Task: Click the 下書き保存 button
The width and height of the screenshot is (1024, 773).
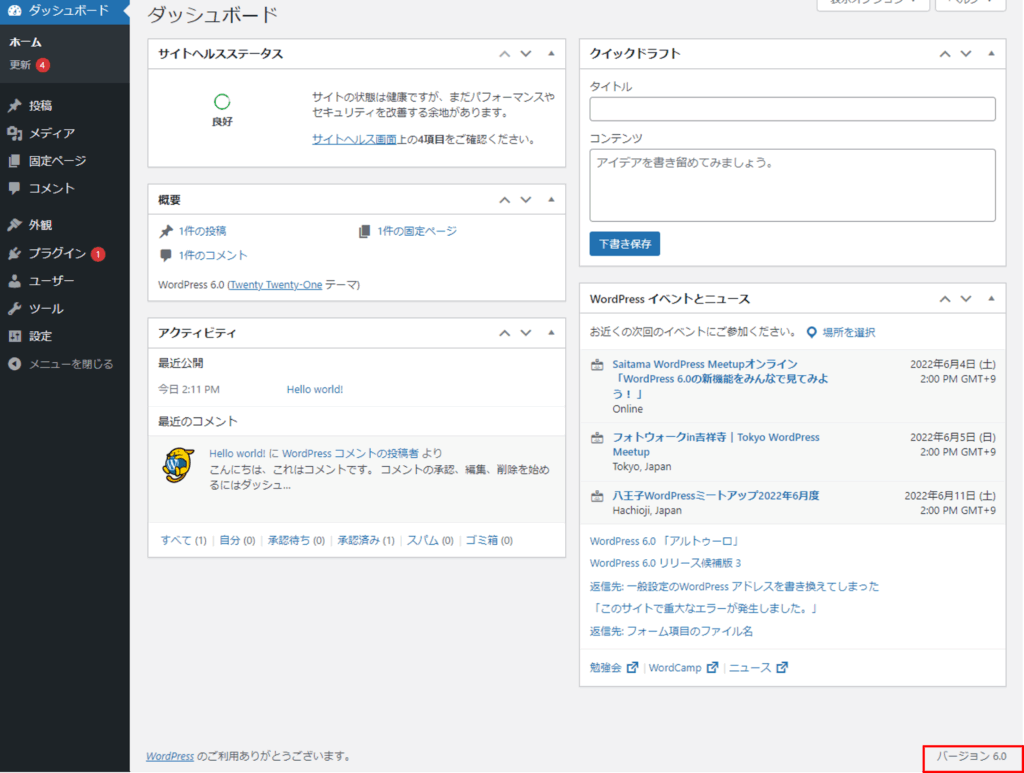Action: pos(625,244)
